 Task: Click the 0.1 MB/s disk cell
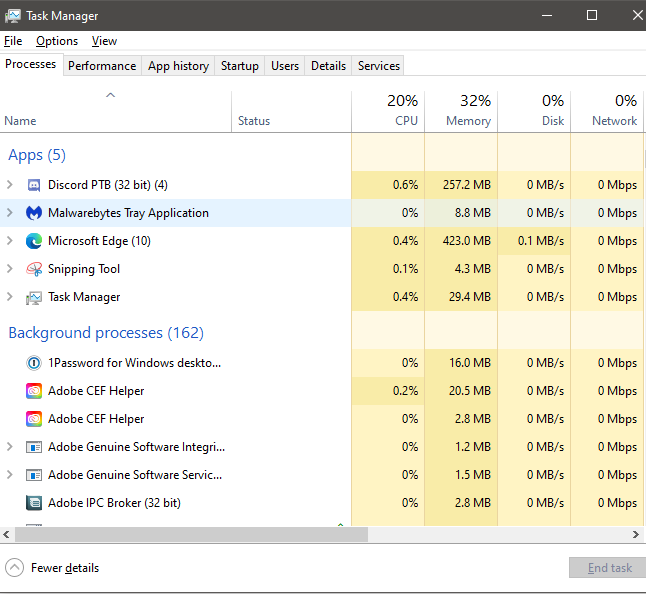(x=534, y=241)
